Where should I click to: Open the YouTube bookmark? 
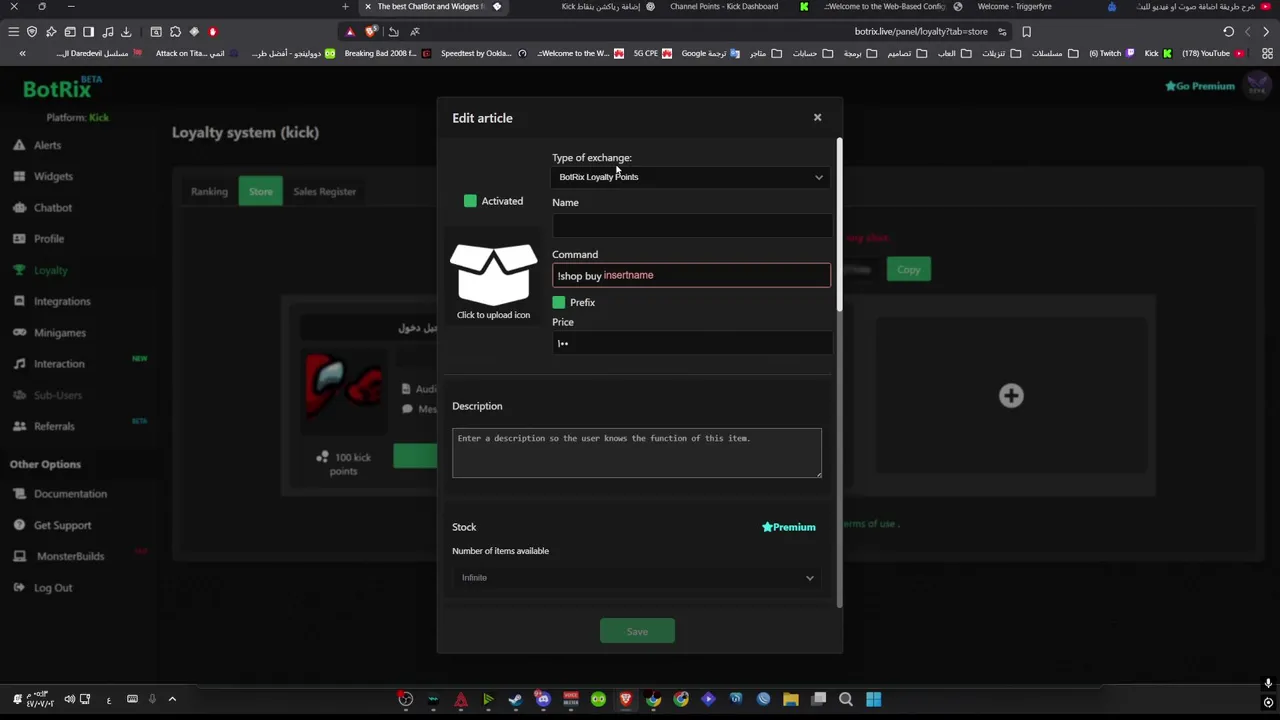point(1212,53)
